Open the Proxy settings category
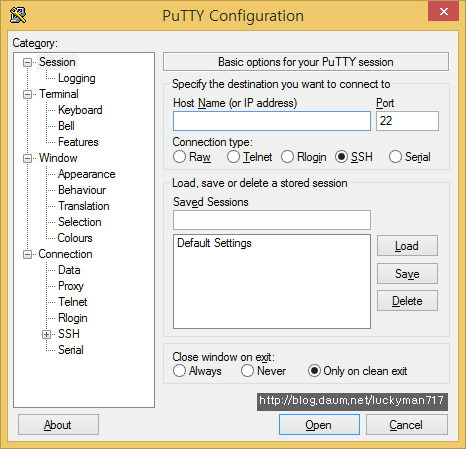The height and width of the screenshot is (449, 466). pyautogui.click(x=71, y=286)
